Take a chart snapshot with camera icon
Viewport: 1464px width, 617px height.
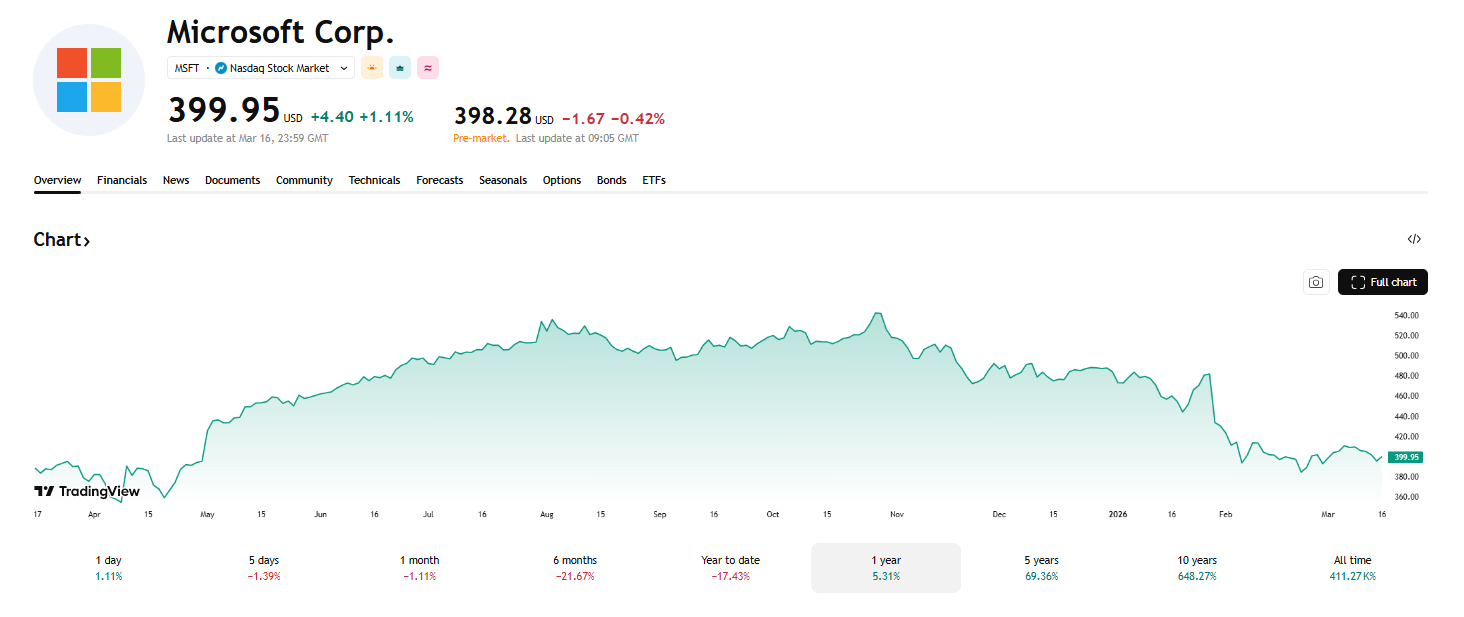[x=1316, y=282]
